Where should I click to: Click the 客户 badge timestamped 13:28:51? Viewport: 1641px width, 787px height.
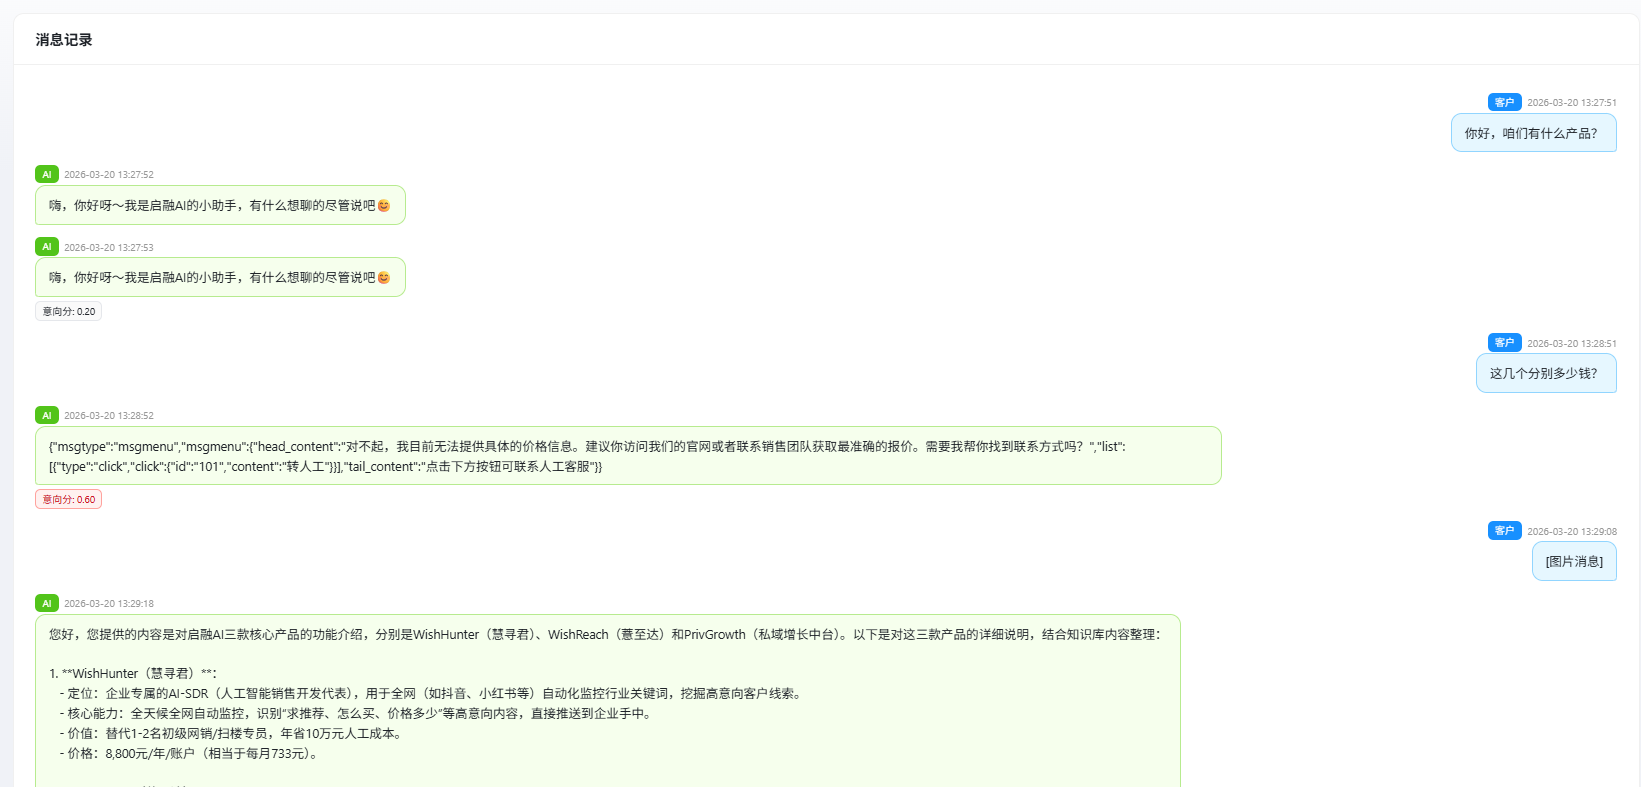(1504, 343)
